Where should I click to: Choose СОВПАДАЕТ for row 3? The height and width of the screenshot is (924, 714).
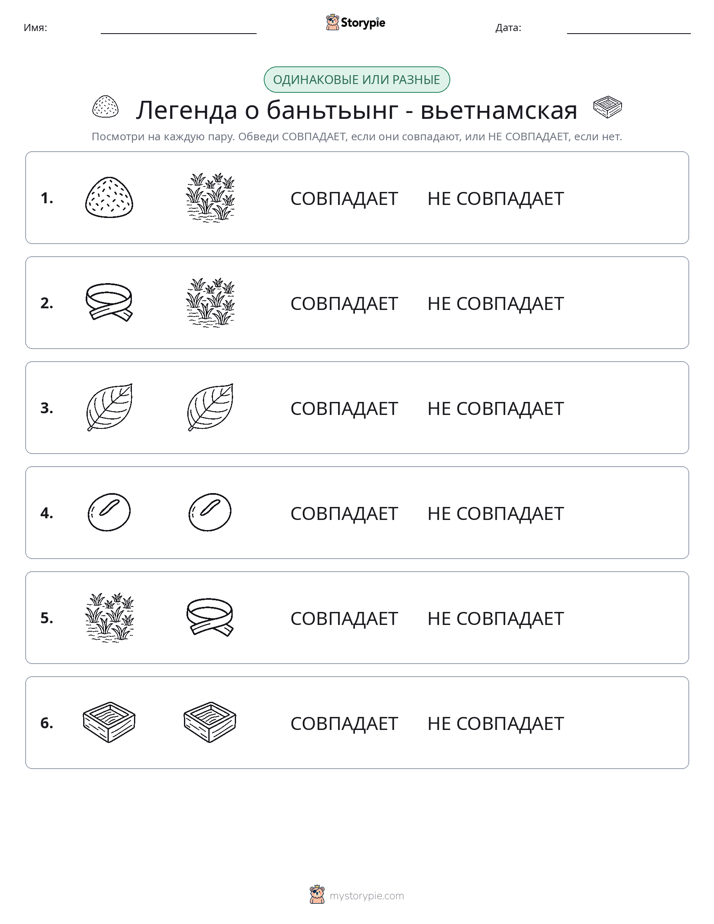pos(344,408)
